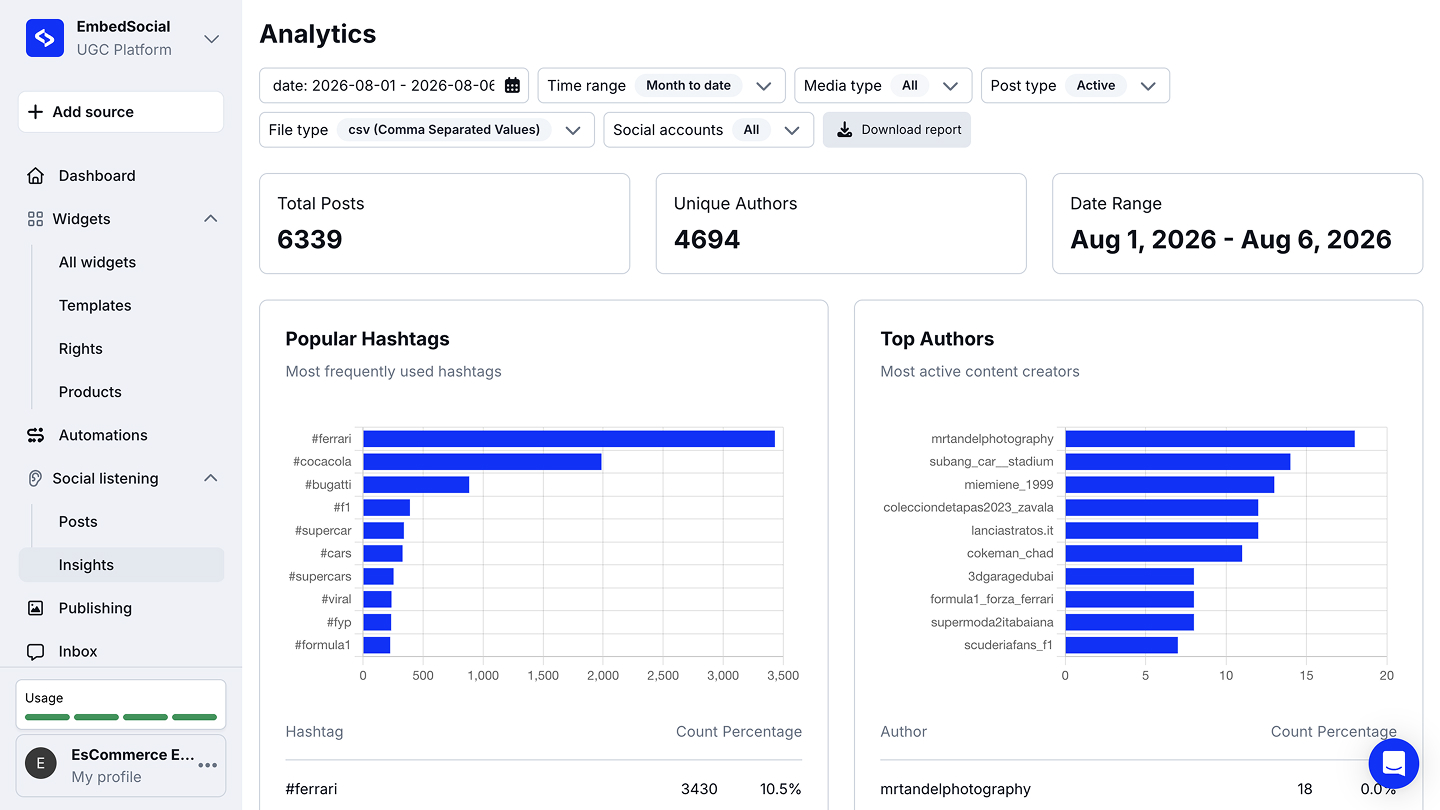The width and height of the screenshot is (1440, 810).
Task: Open the profile three-dots menu
Action: pyautogui.click(x=208, y=765)
